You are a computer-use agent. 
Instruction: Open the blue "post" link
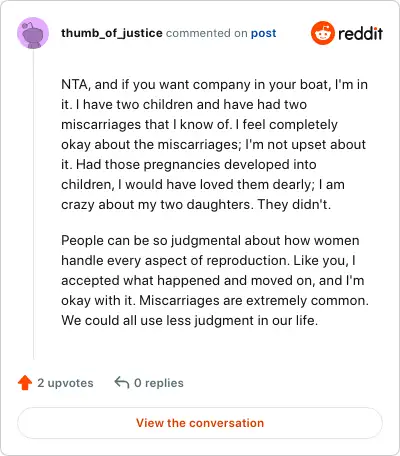(263, 33)
